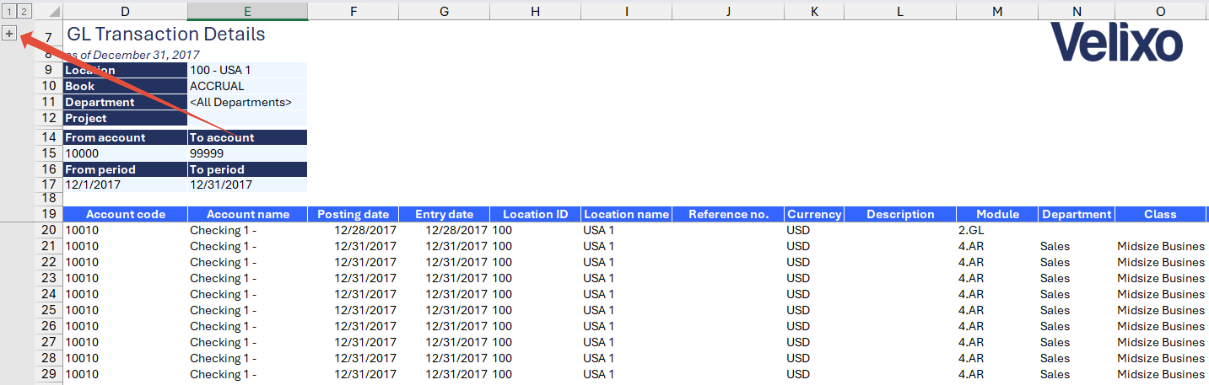
Task: Click the Entry date column heading
Action: [x=444, y=214]
